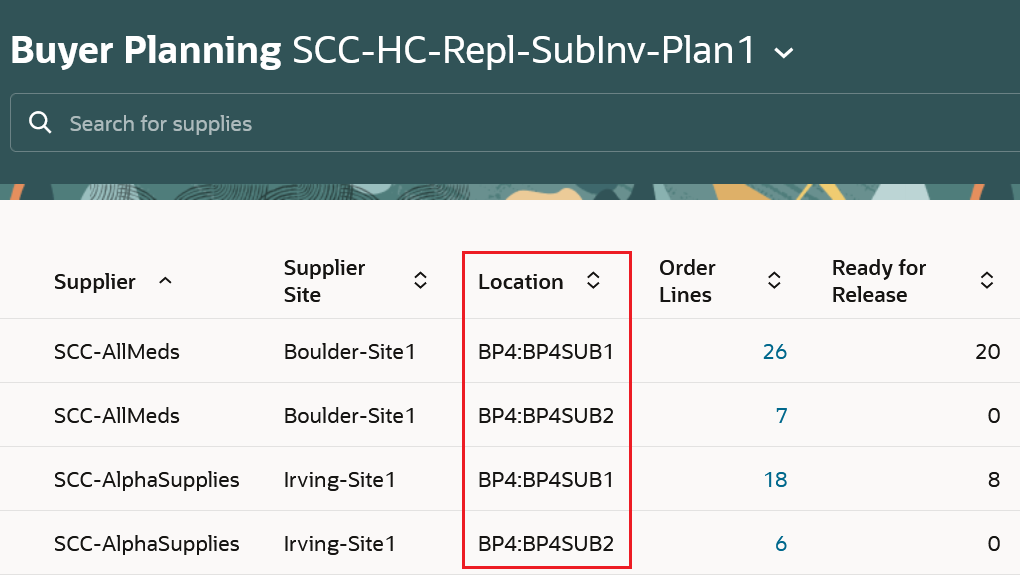1020x575 pixels.
Task: Open the 6 order lines link
Action: click(781, 544)
